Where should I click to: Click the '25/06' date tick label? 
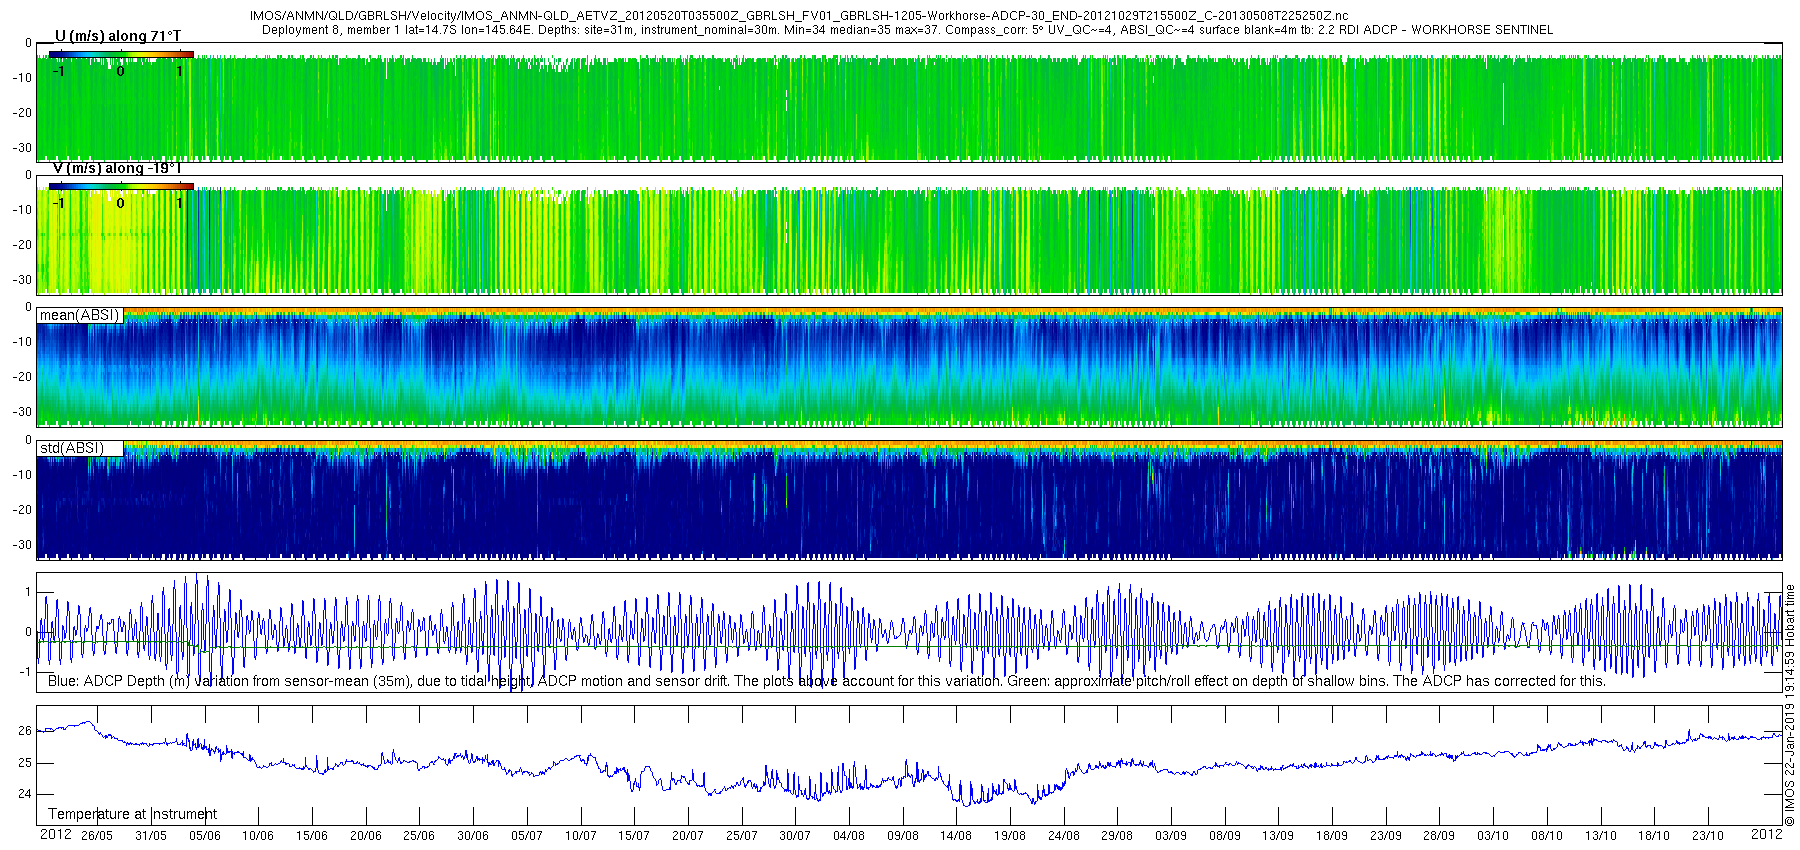coord(419,836)
